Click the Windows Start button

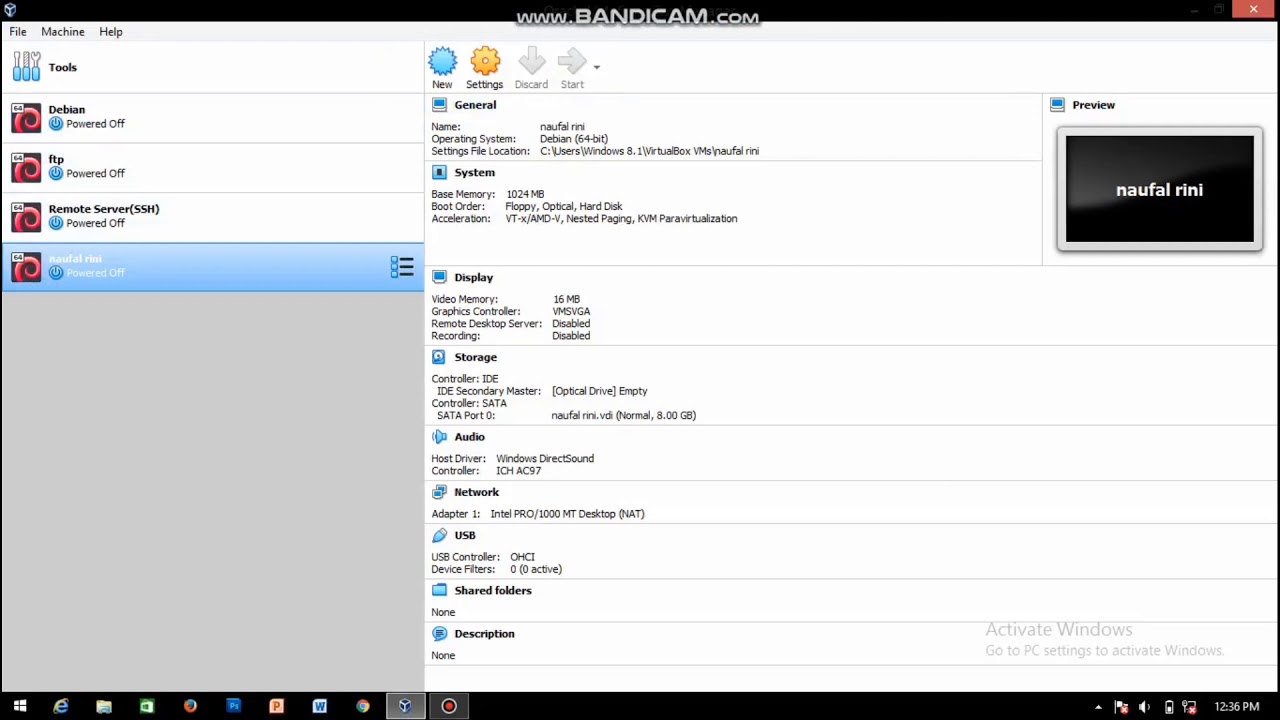tap(19, 706)
